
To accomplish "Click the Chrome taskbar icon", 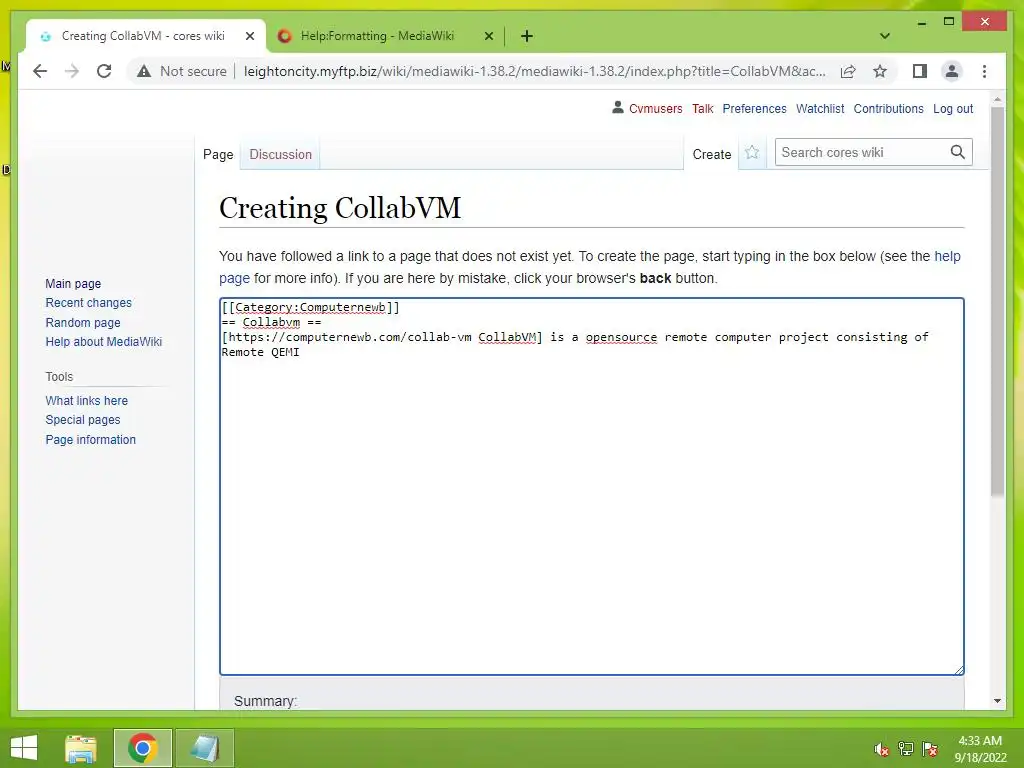I will click(x=142, y=748).
